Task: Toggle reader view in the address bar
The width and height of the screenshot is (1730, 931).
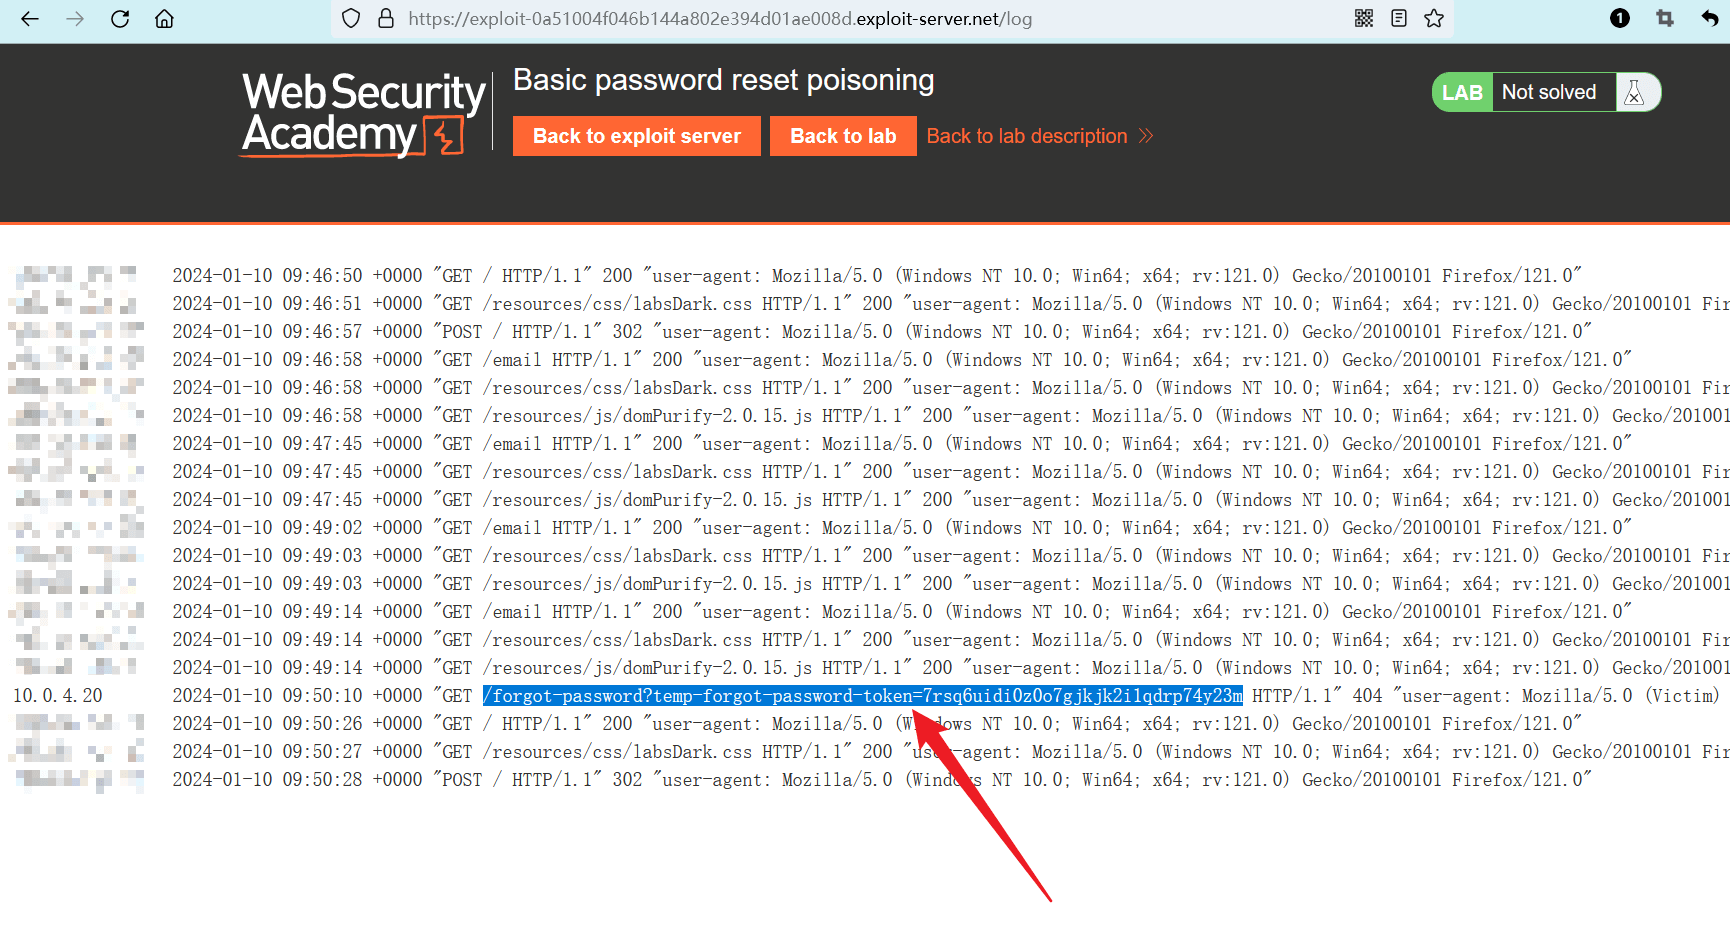Action: click(x=1399, y=19)
